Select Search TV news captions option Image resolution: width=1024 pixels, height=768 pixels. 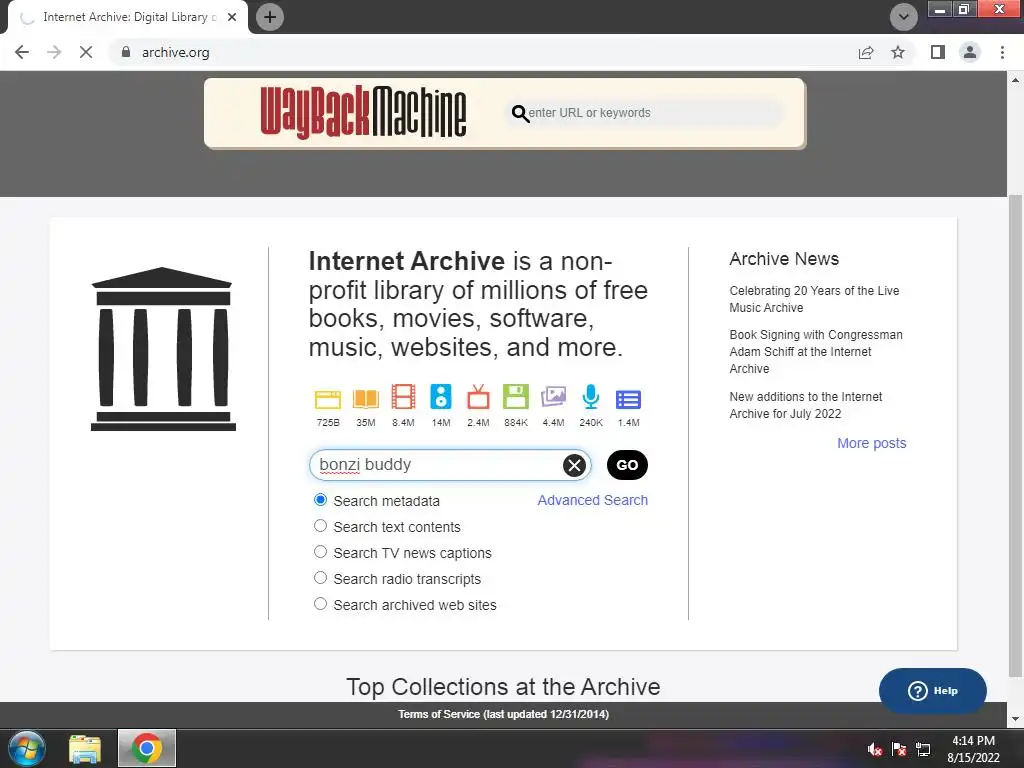[x=320, y=552]
